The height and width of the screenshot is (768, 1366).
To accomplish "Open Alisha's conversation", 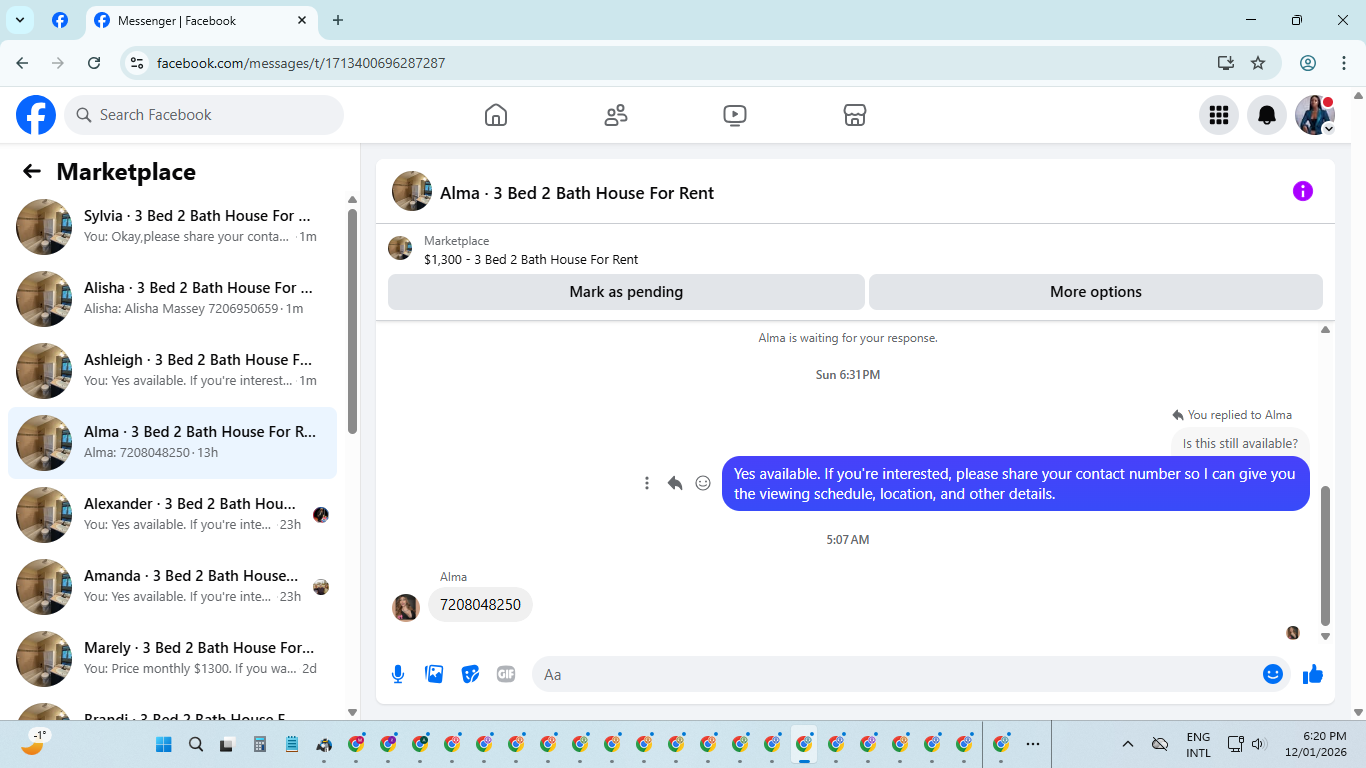I will coord(172,299).
